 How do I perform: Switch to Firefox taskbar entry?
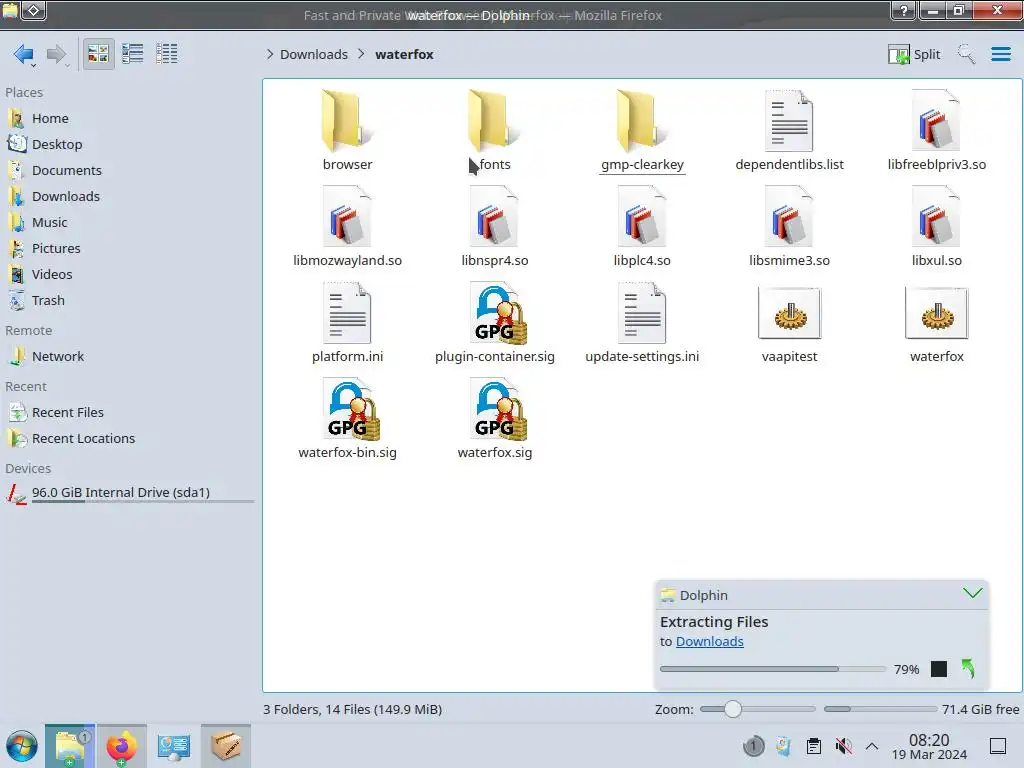point(121,746)
